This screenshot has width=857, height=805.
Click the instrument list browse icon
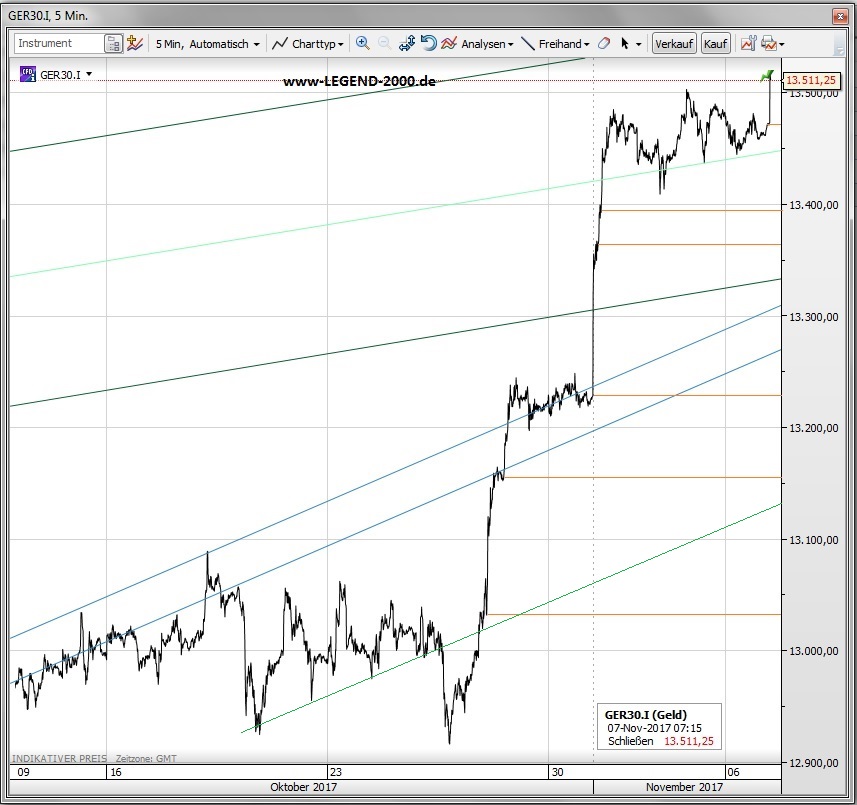114,44
